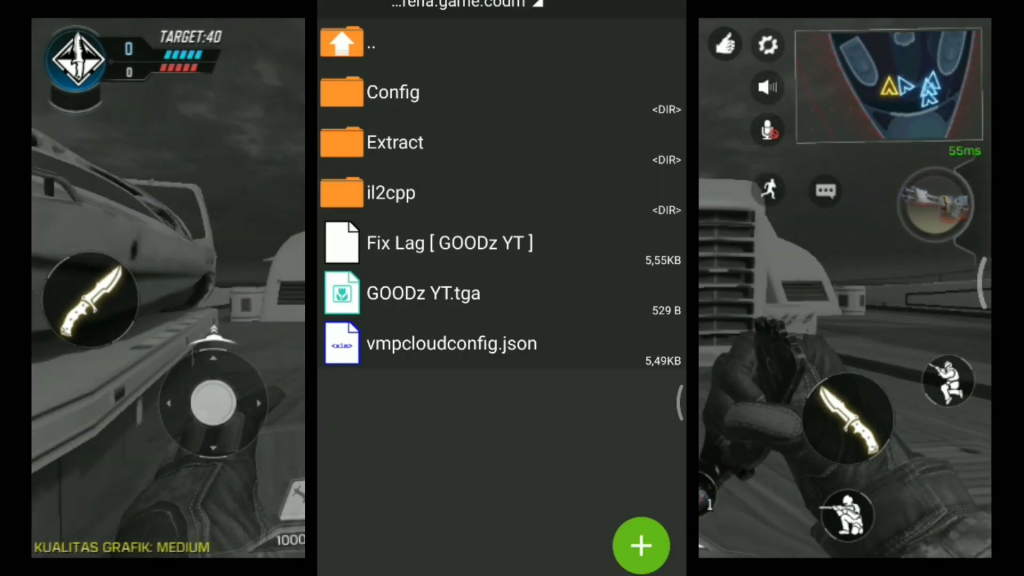Click the 529 B file size

pyautogui.click(x=666, y=310)
